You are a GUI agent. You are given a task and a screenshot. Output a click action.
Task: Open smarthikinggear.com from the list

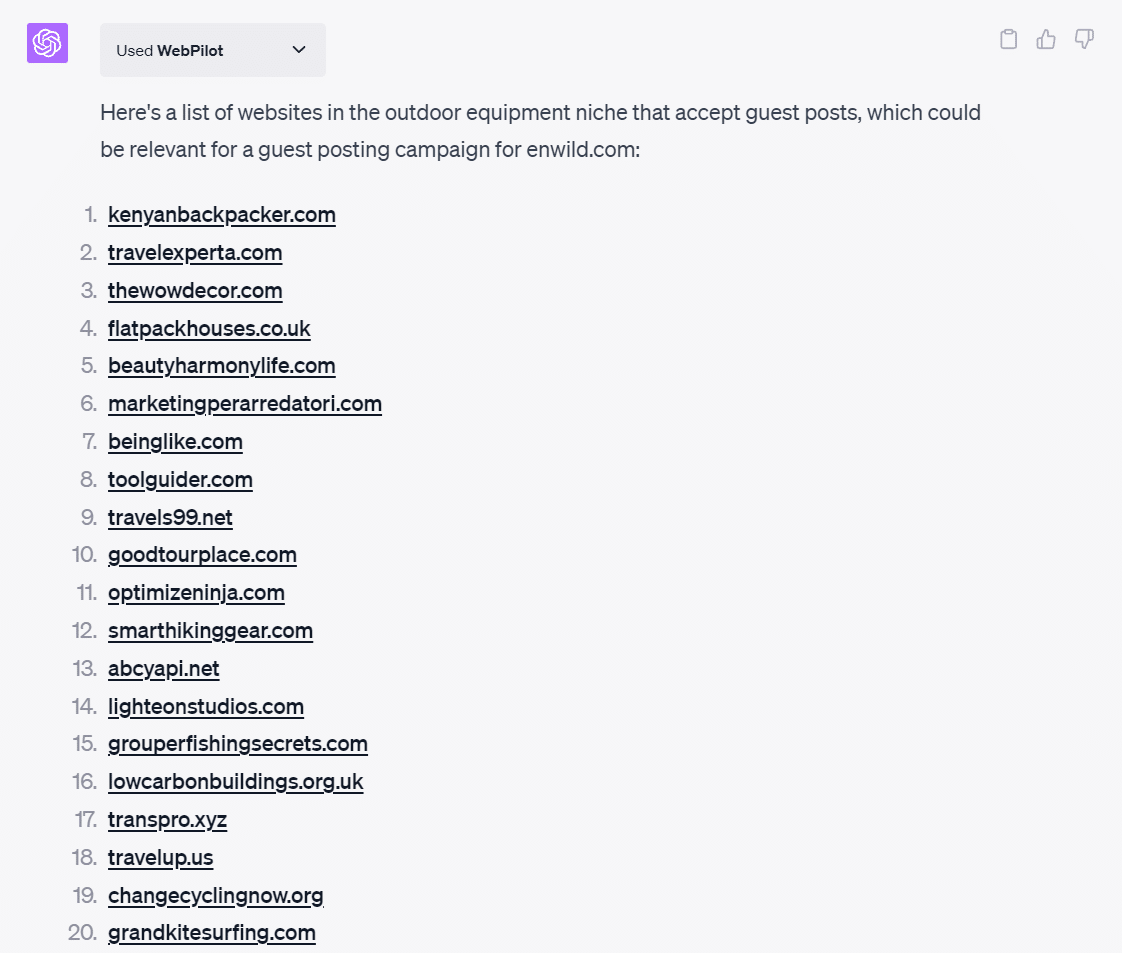(210, 631)
